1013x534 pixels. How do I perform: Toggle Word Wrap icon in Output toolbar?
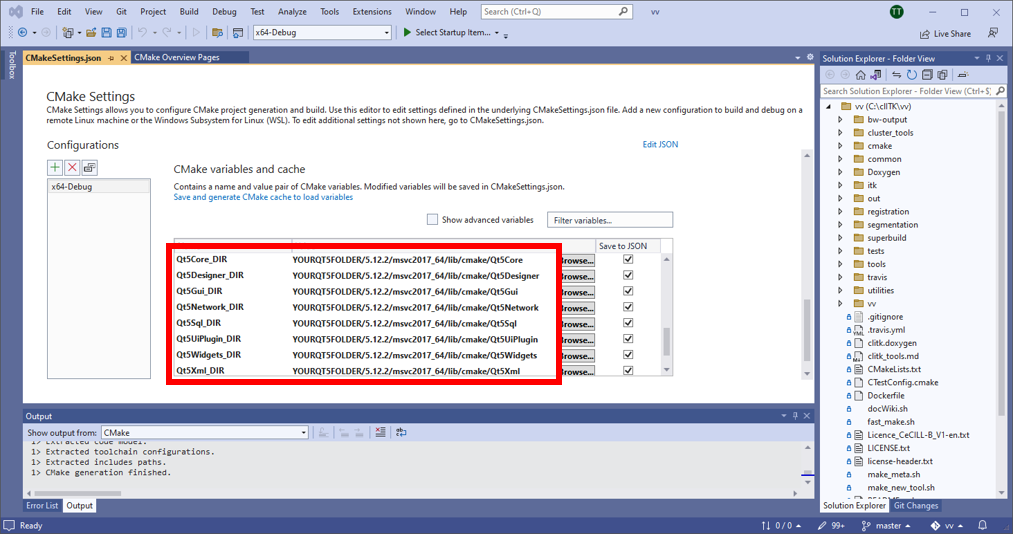[x=401, y=433]
